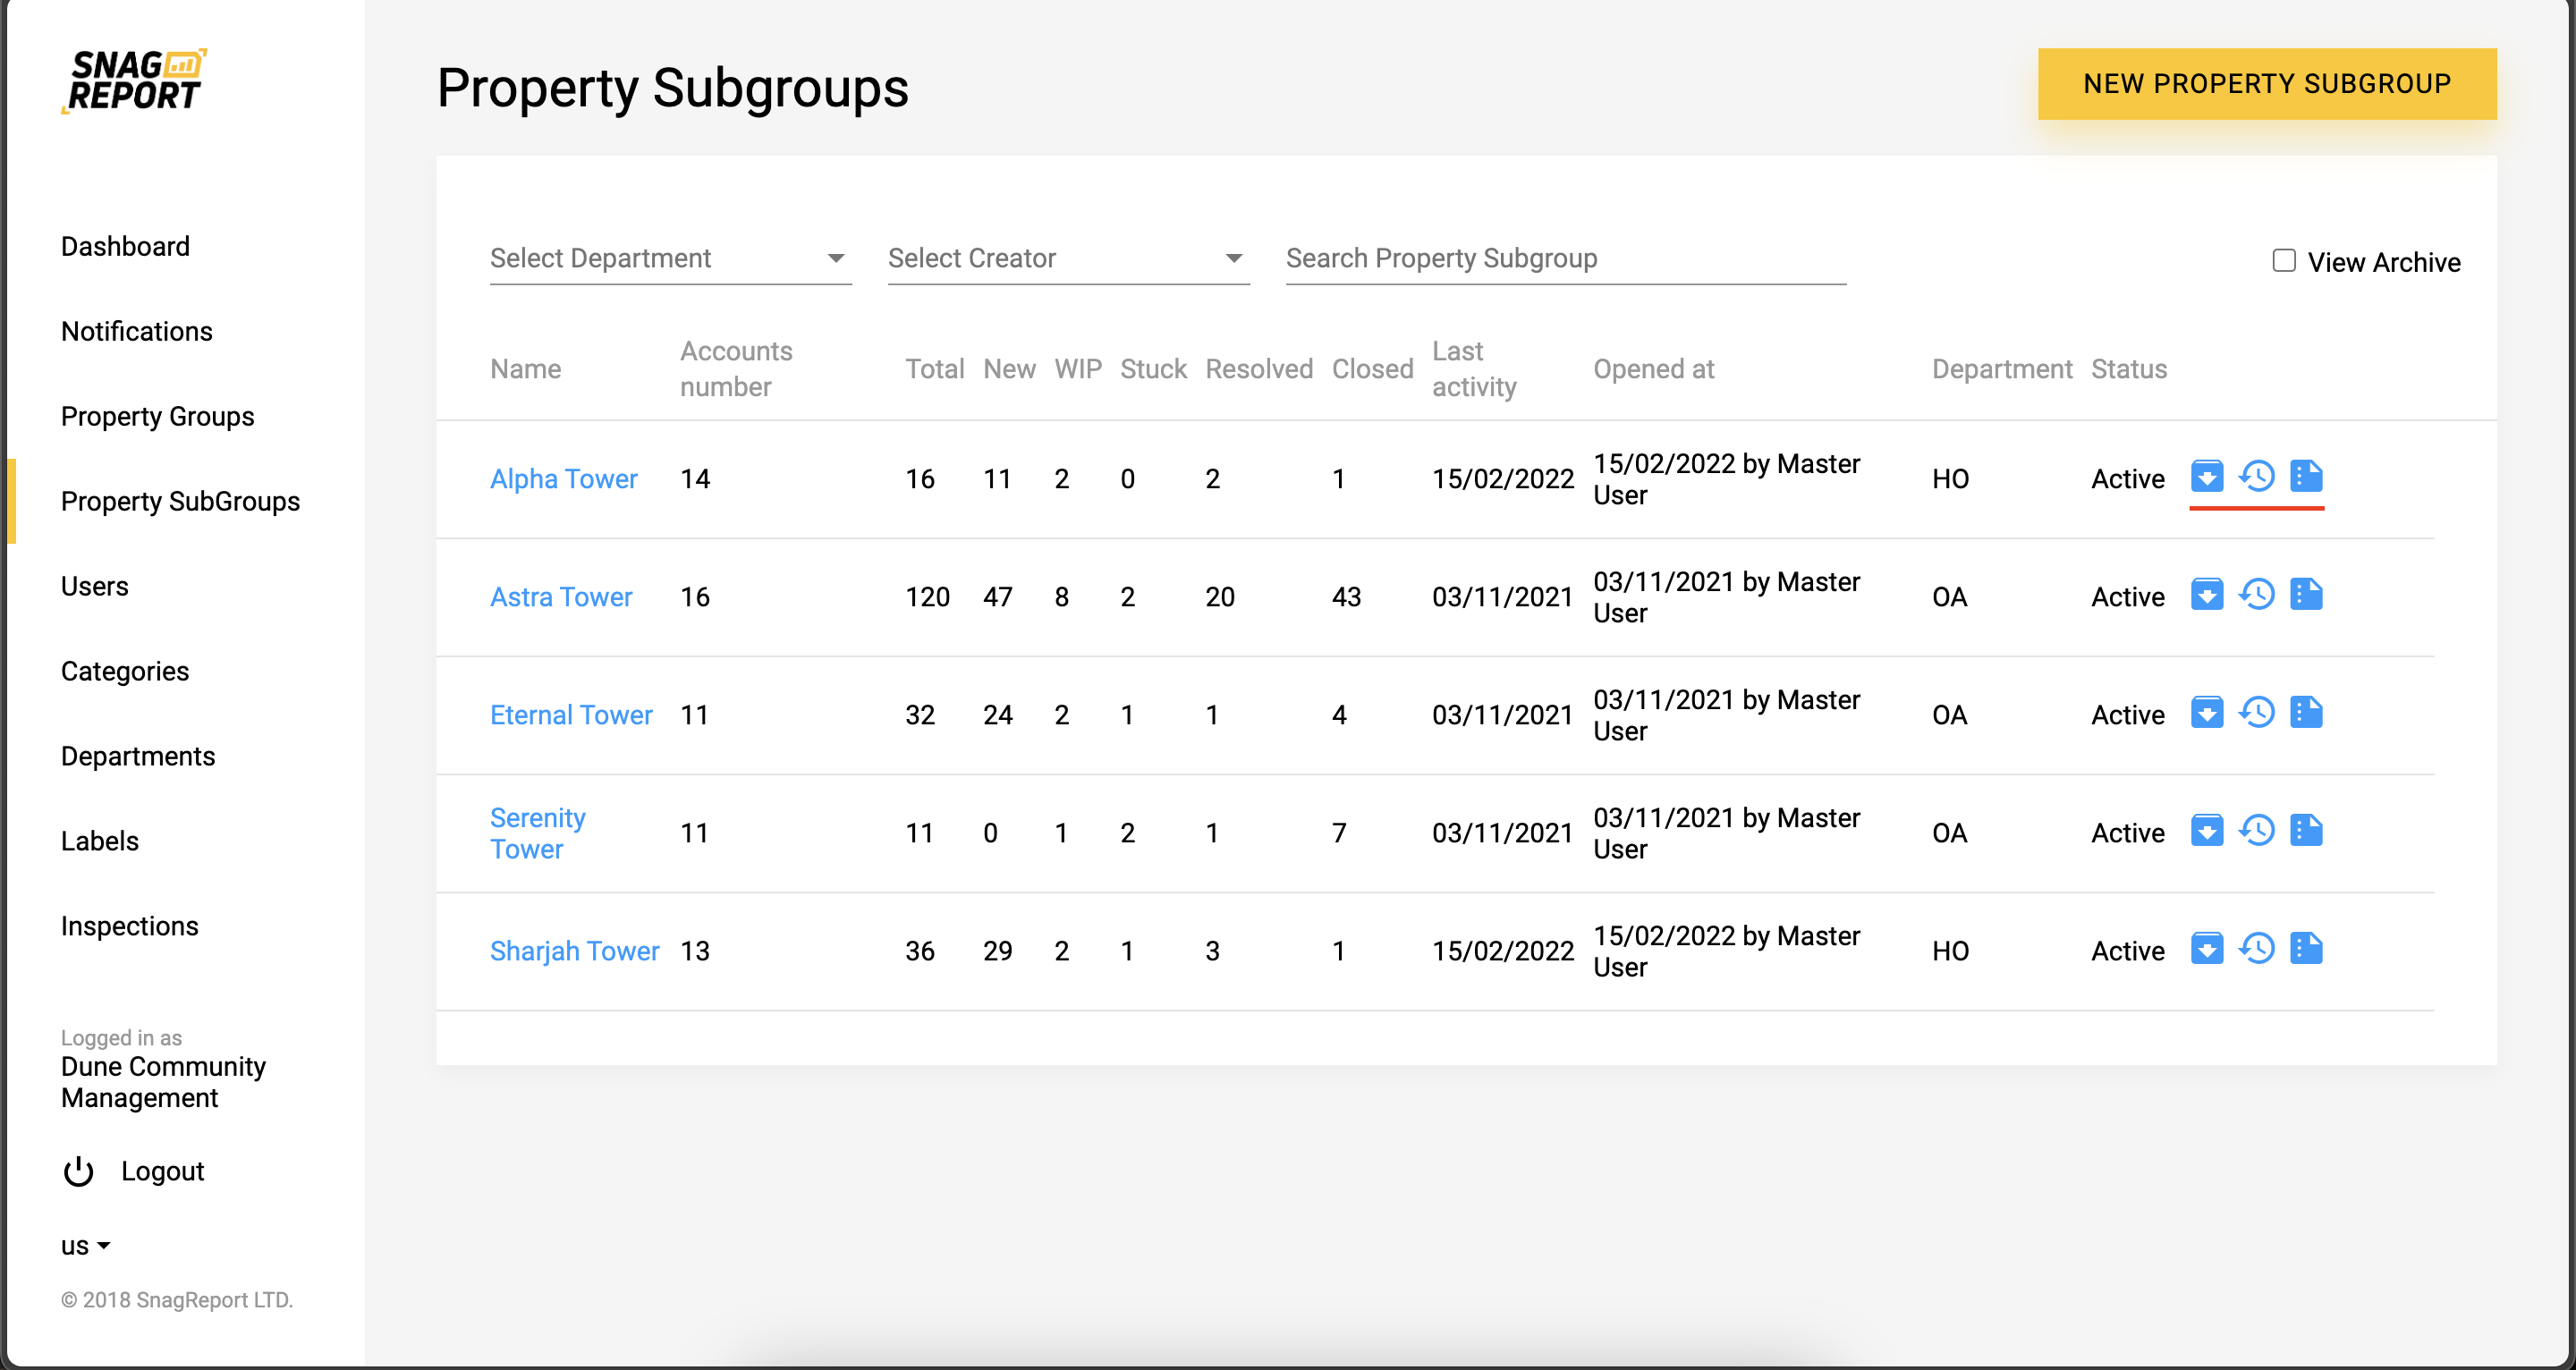
Task: Open Property Groups menu item
Action: tap(157, 416)
